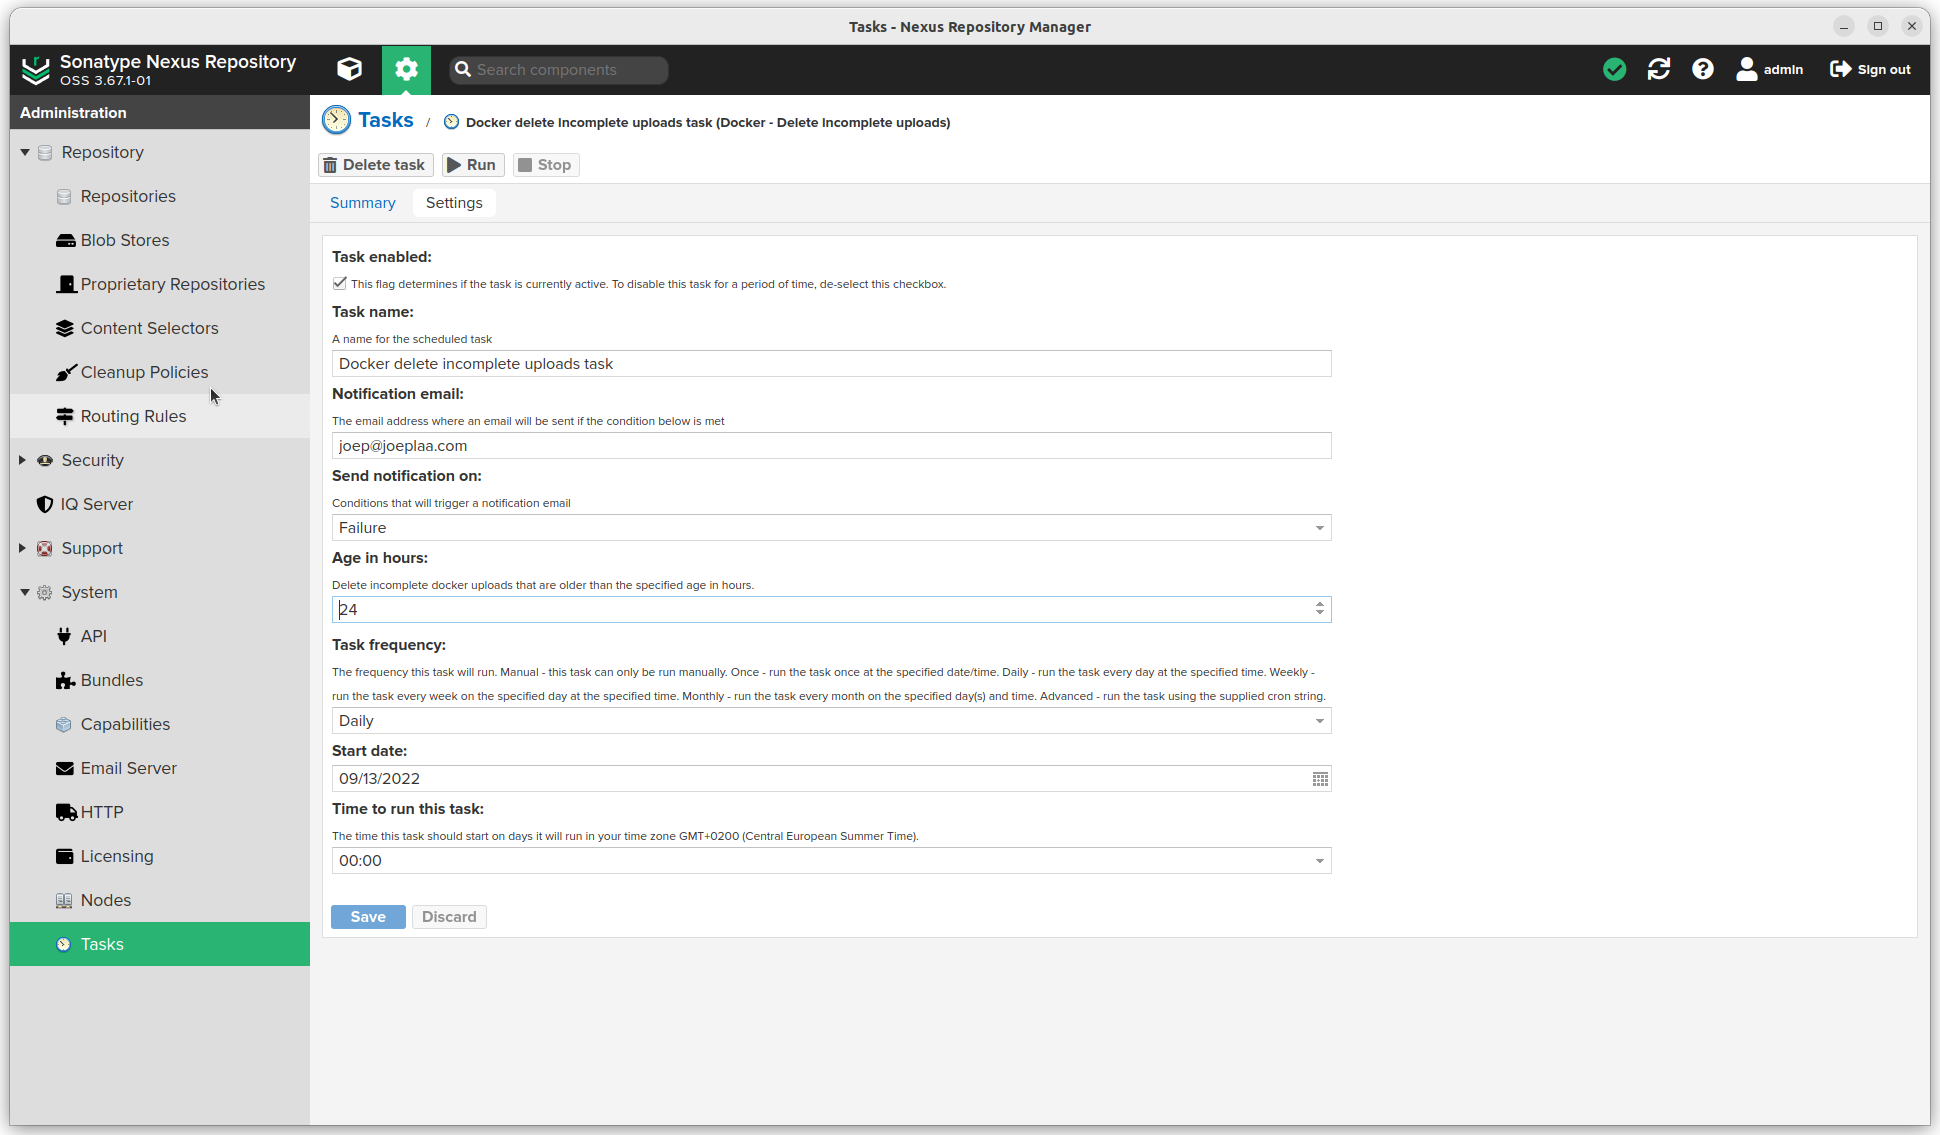The width and height of the screenshot is (1940, 1135).
Task: Open the Browse cube icon
Action: [349, 69]
